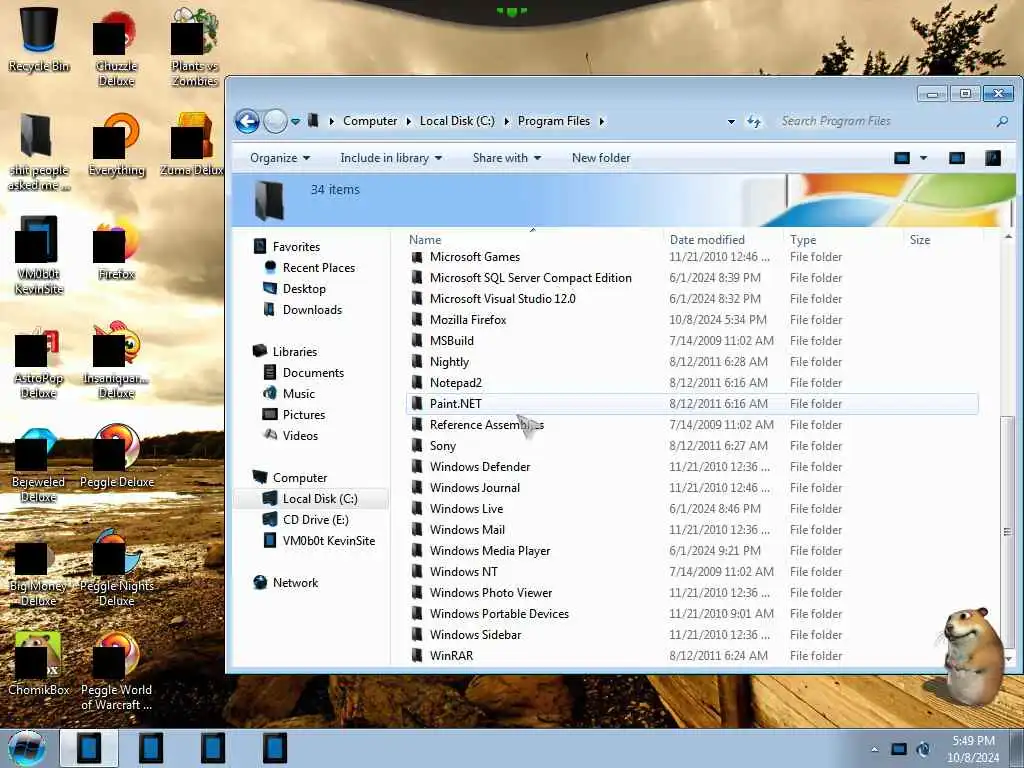Open the Everything desktop shortcut

pos(116,145)
